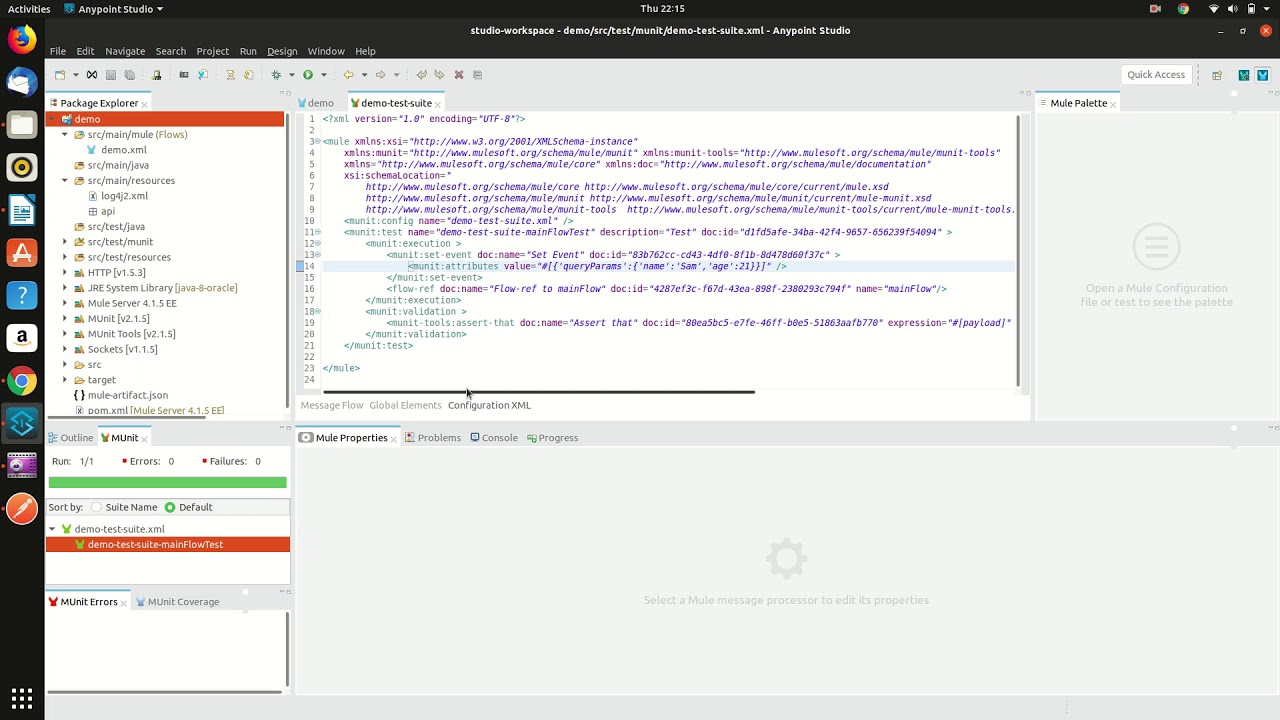Open the Open Perspective icon near Quick Access
This screenshot has width=1280, height=720.
tap(1217, 75)
